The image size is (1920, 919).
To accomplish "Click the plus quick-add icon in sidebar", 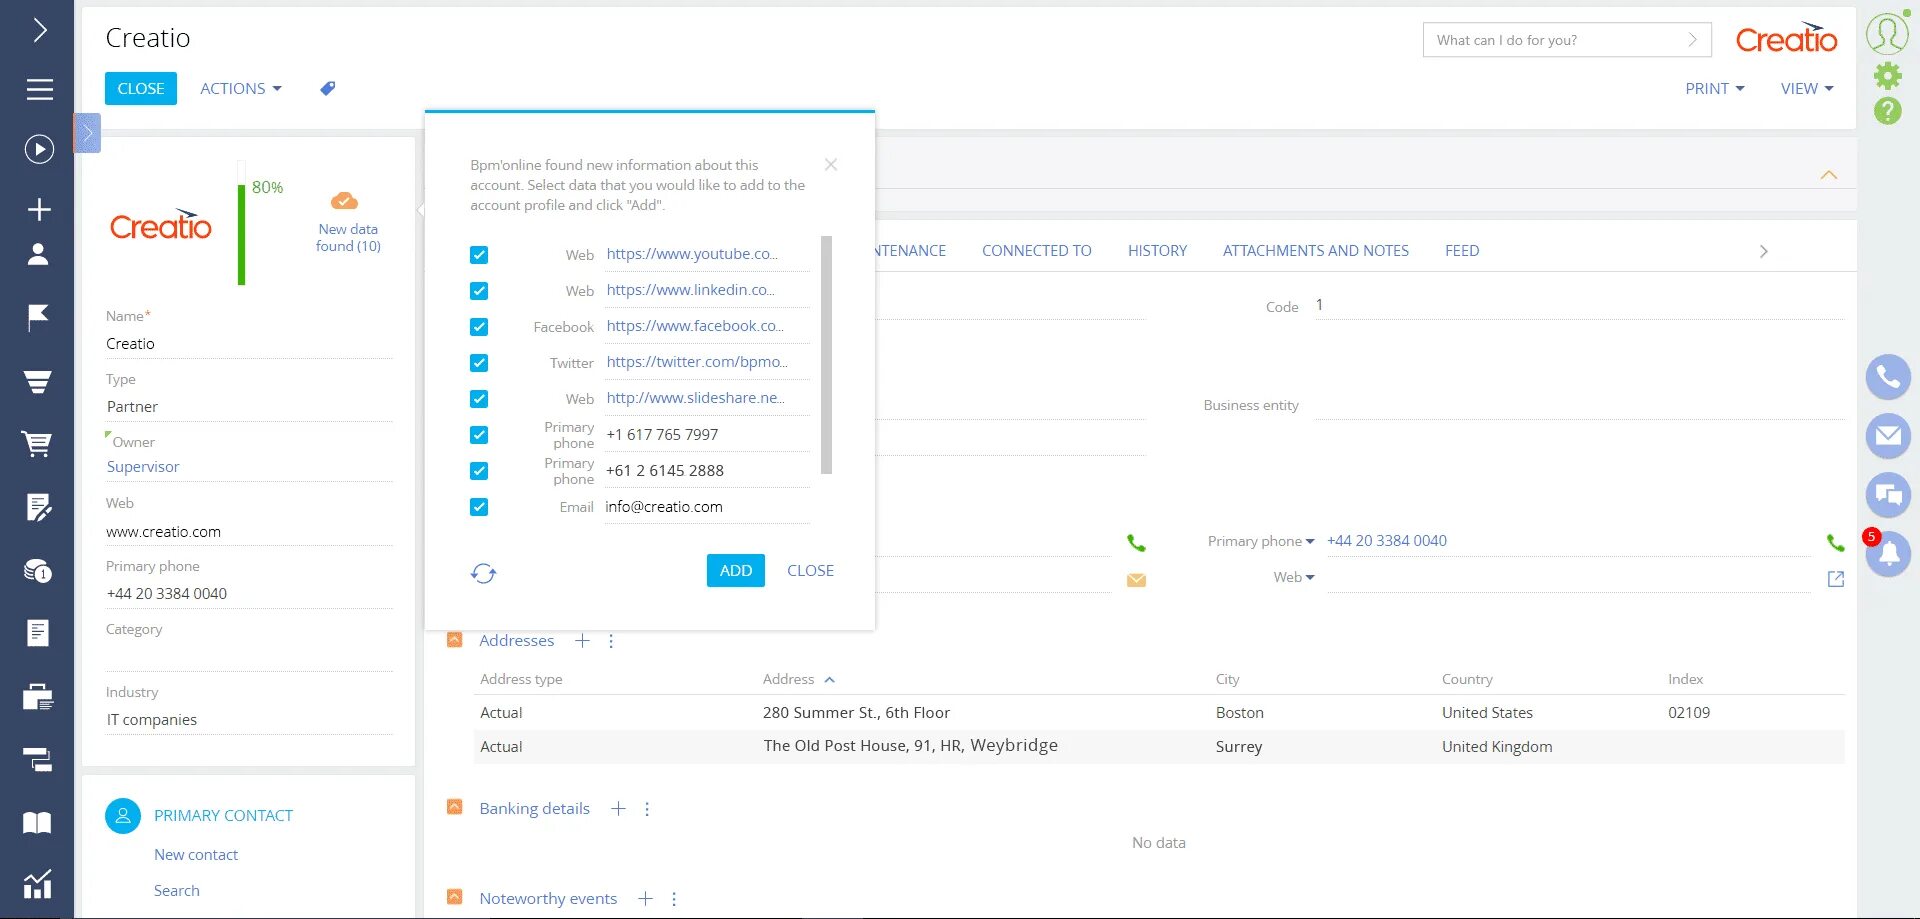I will click(x=39, y=209).
